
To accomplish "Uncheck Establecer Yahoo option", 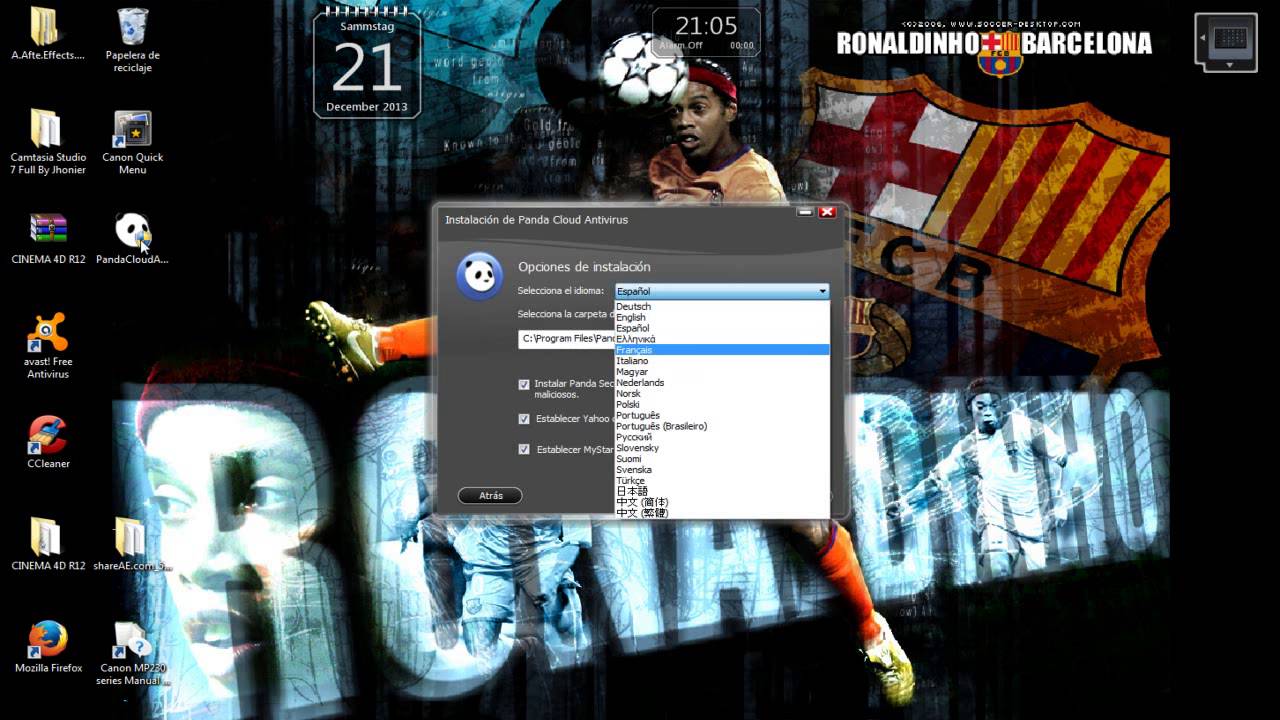I will (524, 419).
